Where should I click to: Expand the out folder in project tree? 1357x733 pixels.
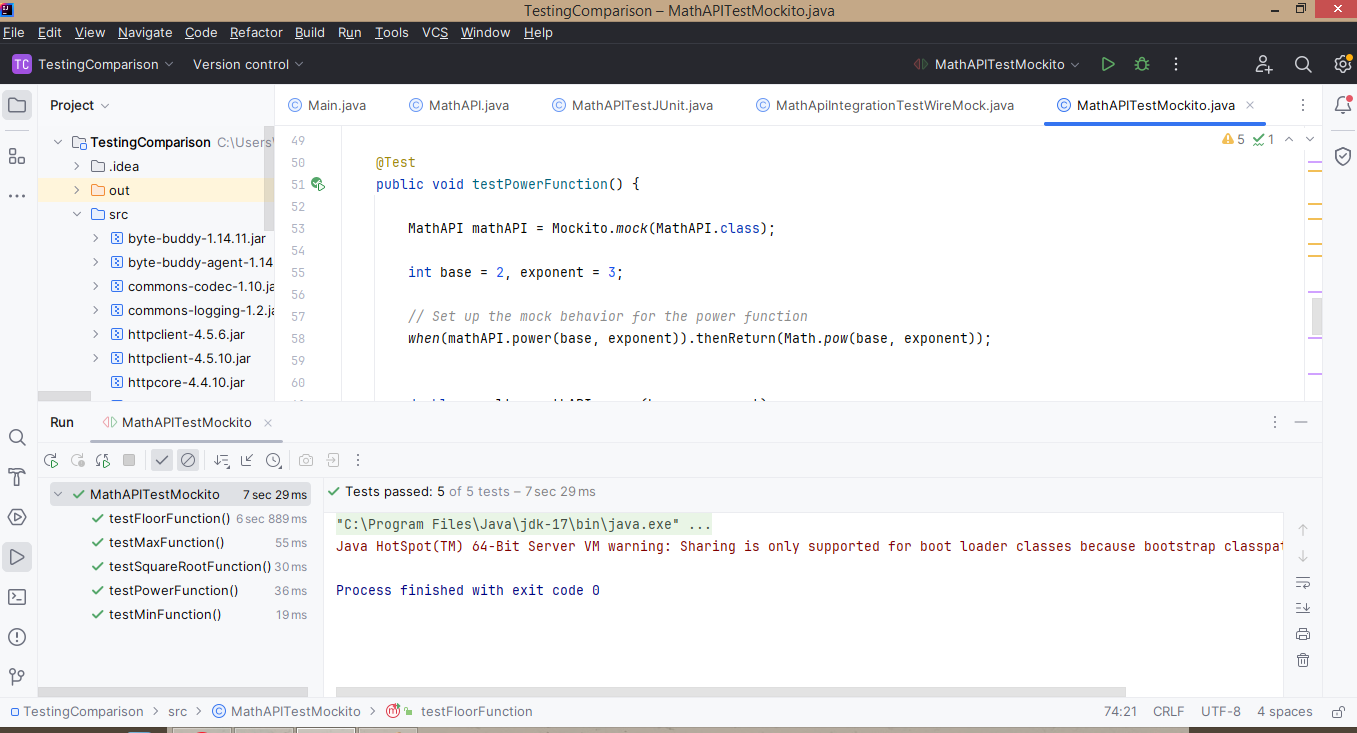pos(77,190)
